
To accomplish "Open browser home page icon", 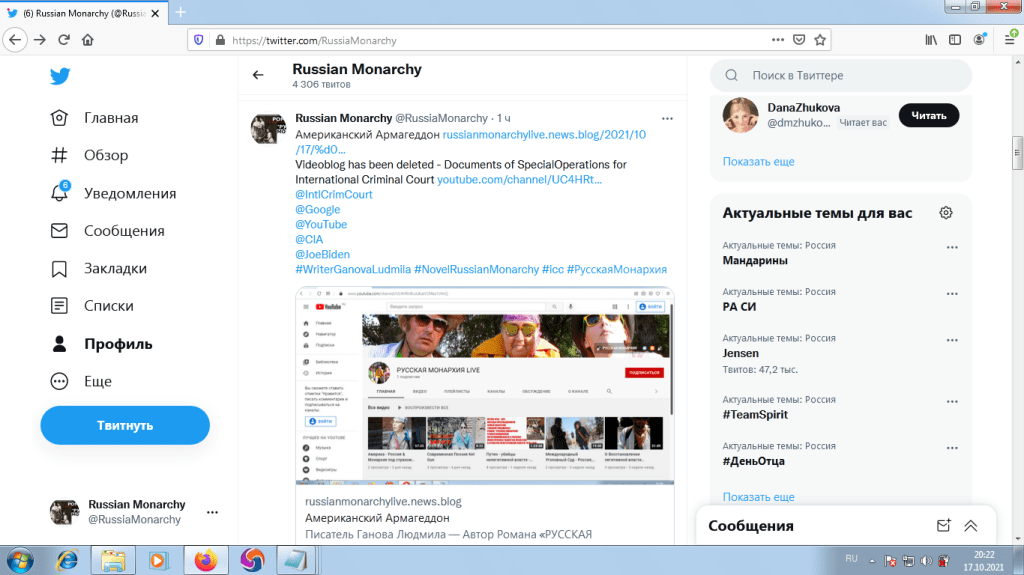I will pyautogui.click(x=88, y=40).
